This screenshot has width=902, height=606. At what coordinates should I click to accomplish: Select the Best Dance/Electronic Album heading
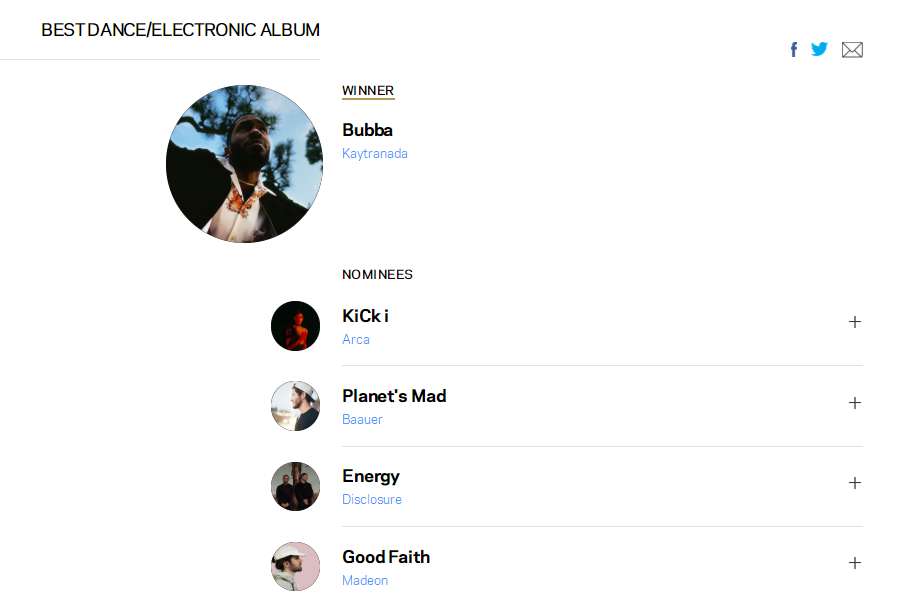click(x=180, y=30)
